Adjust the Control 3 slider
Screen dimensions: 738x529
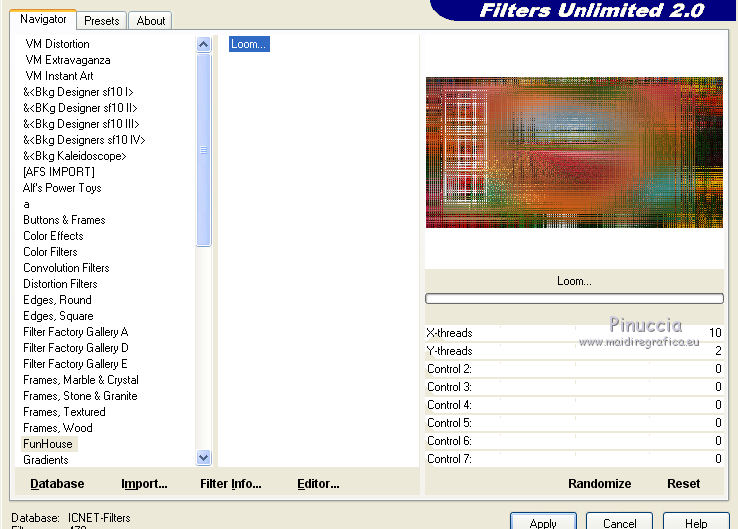(x=574, y=386)
